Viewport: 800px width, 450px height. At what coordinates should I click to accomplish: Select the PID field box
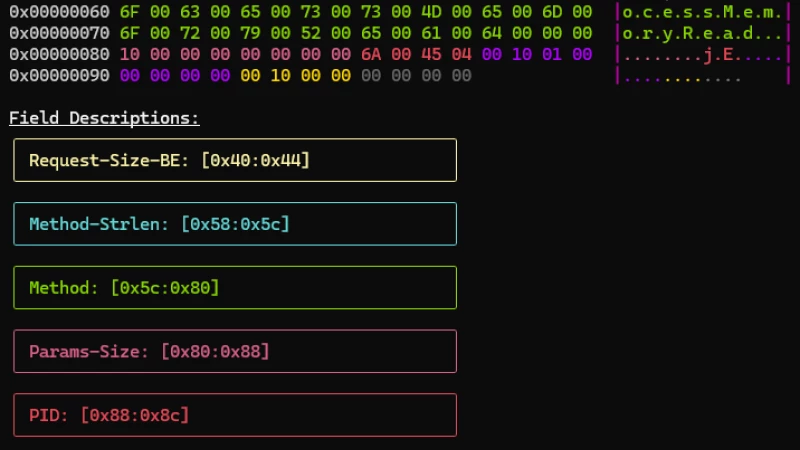[x=235, y=415]
